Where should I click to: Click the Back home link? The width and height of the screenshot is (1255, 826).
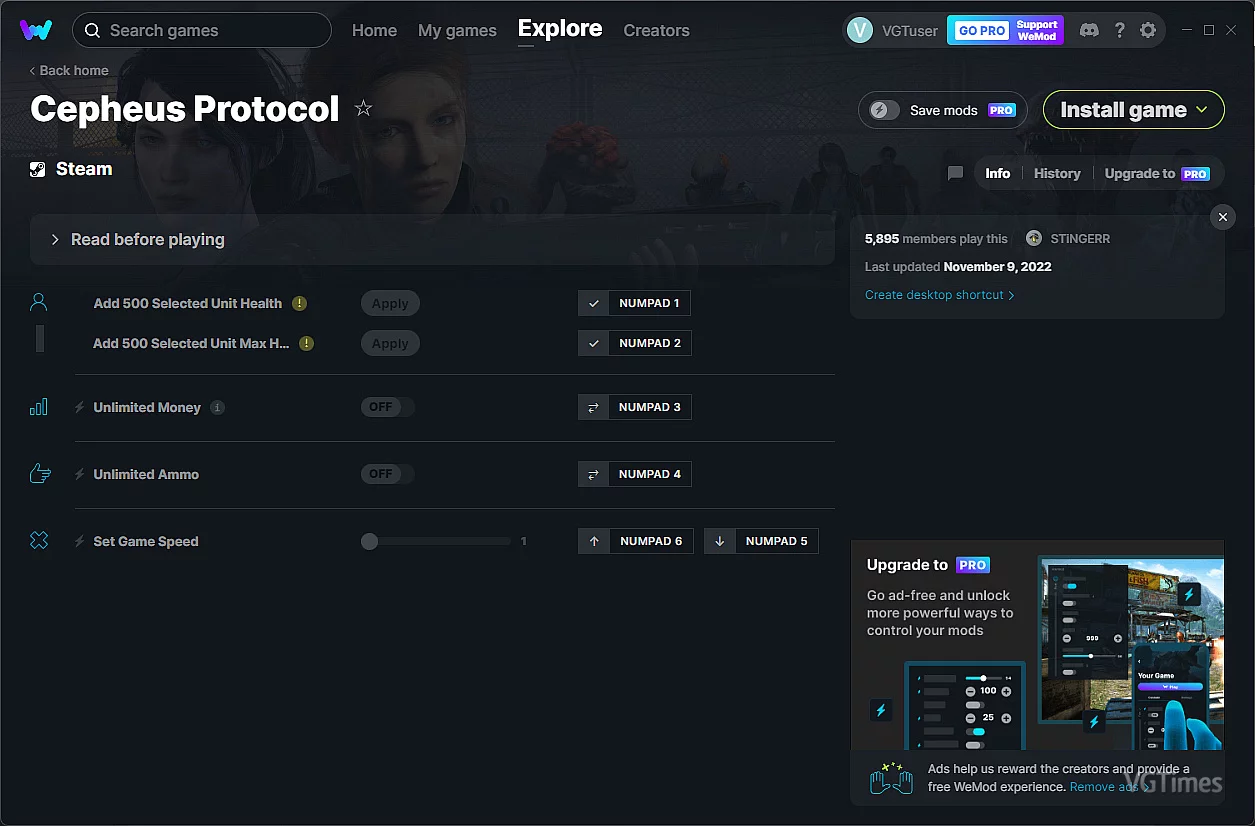(x=69, y=71)
